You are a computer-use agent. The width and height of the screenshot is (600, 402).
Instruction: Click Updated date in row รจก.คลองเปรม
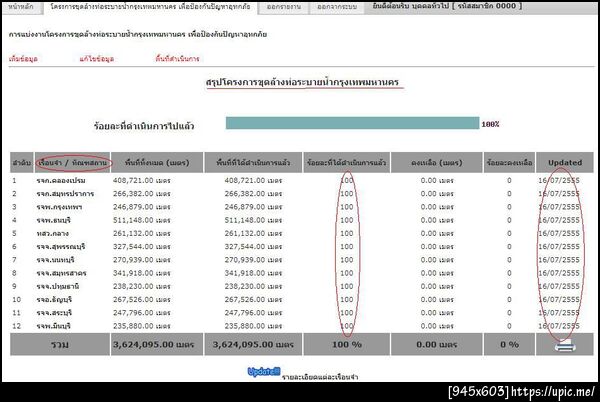click(559, 181)
